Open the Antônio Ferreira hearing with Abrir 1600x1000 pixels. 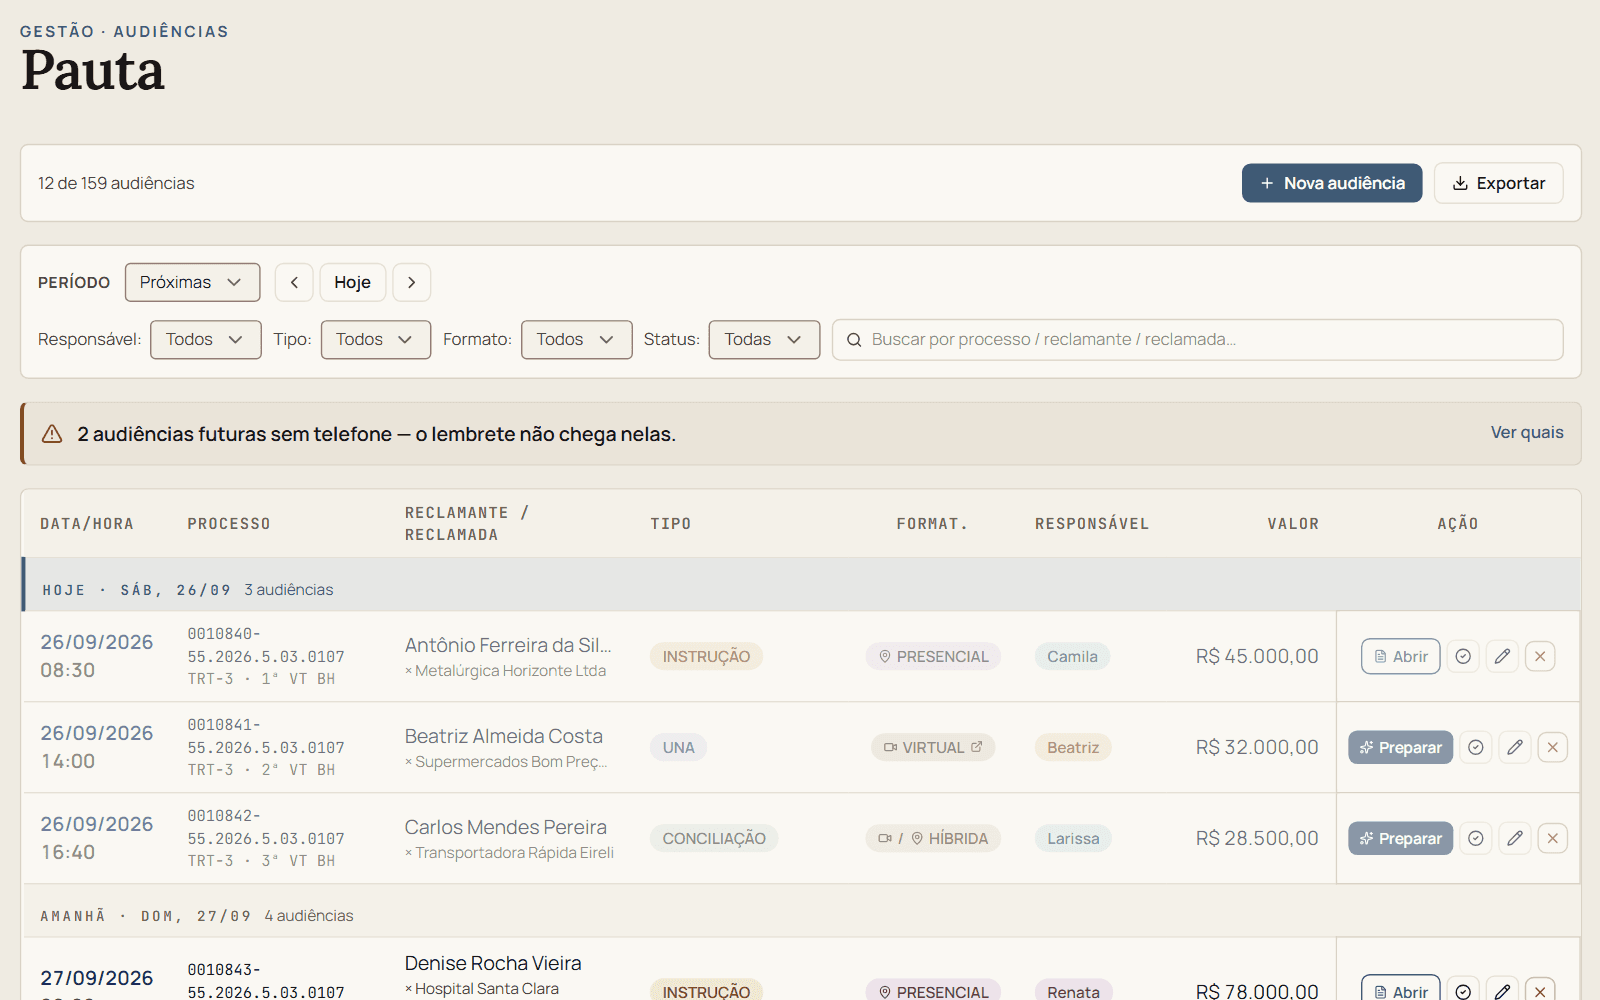point(1400,656)
